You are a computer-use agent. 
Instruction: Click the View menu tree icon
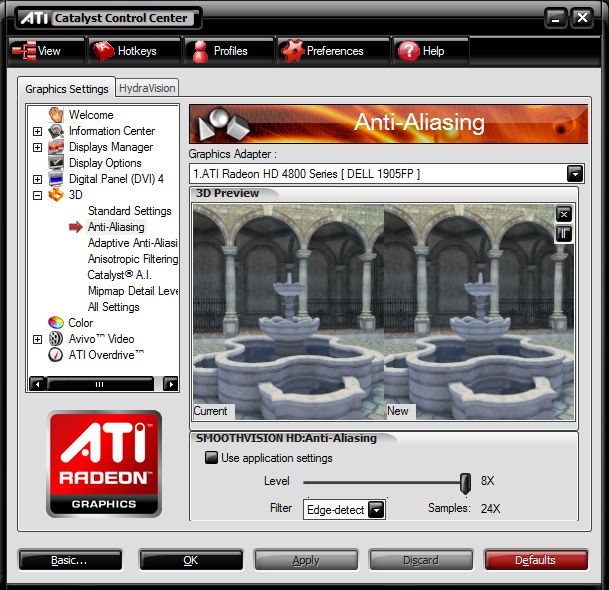[24, 51]
